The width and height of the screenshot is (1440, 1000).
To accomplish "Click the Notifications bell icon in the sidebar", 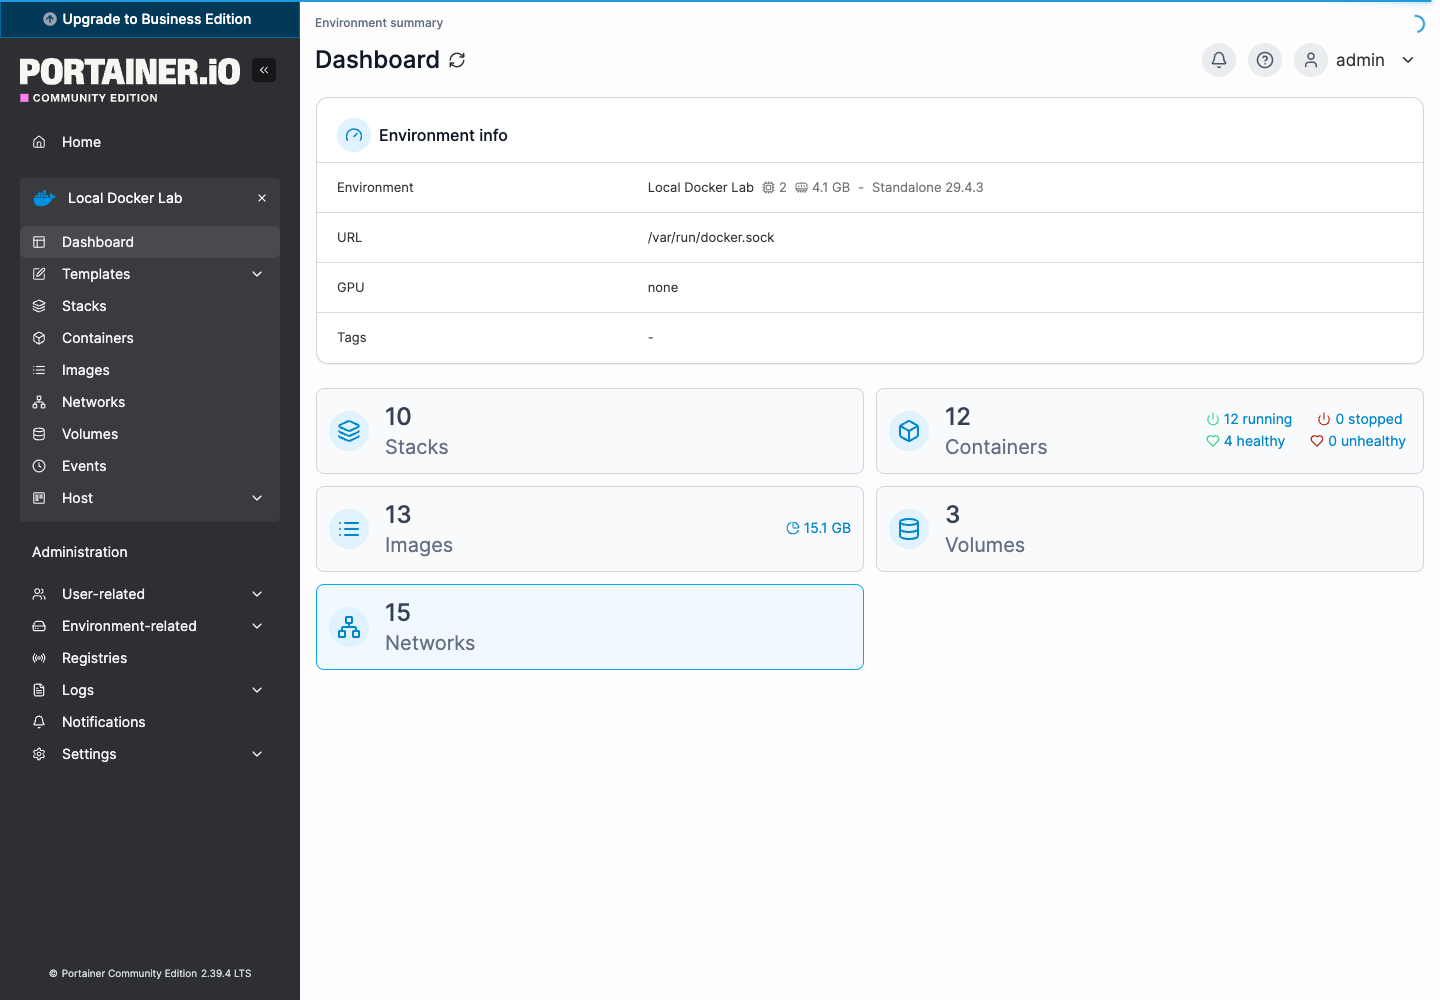I will (x=39, y=722).
